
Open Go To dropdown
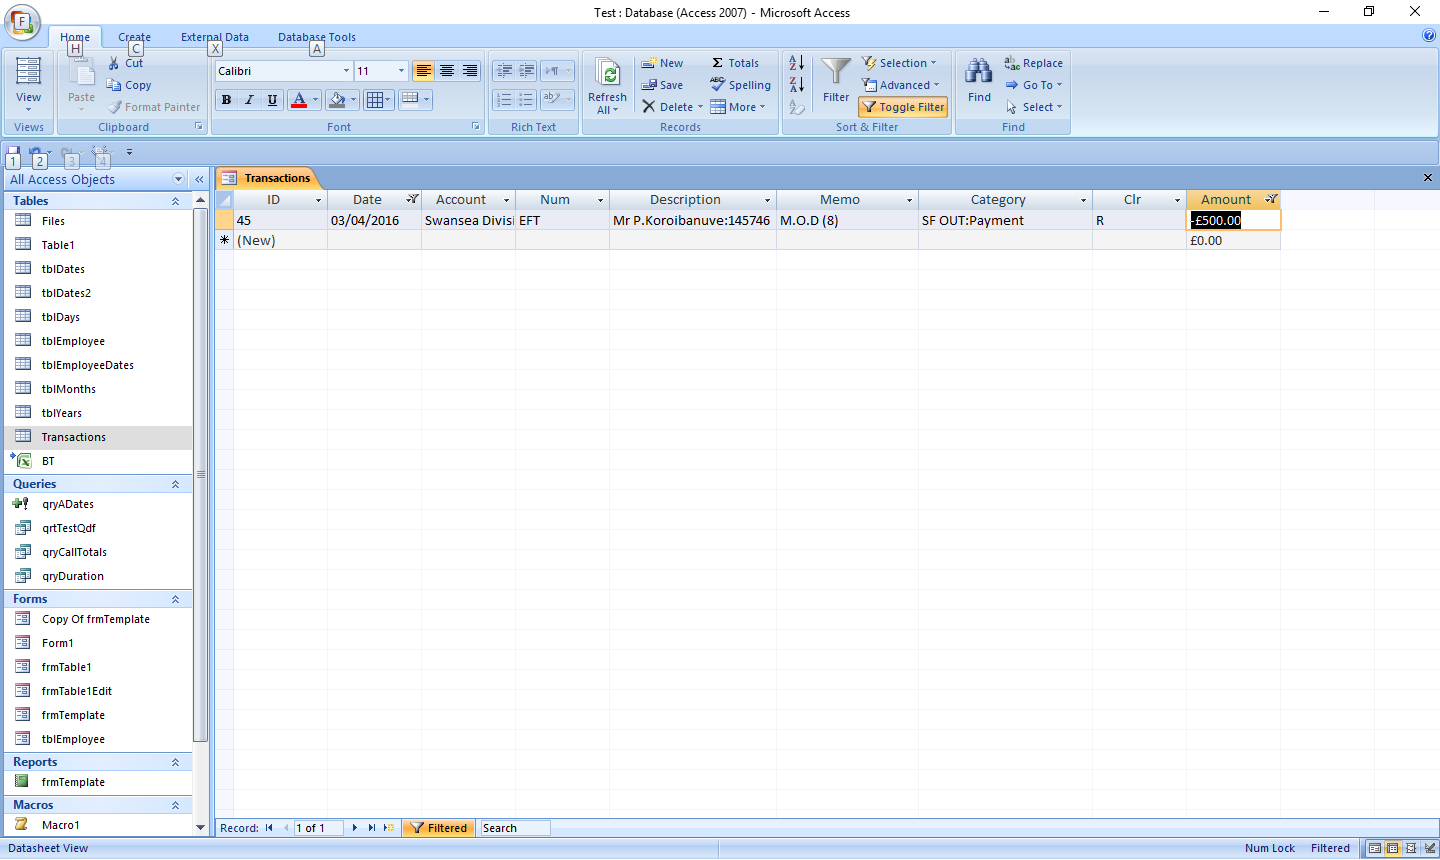1034,85
